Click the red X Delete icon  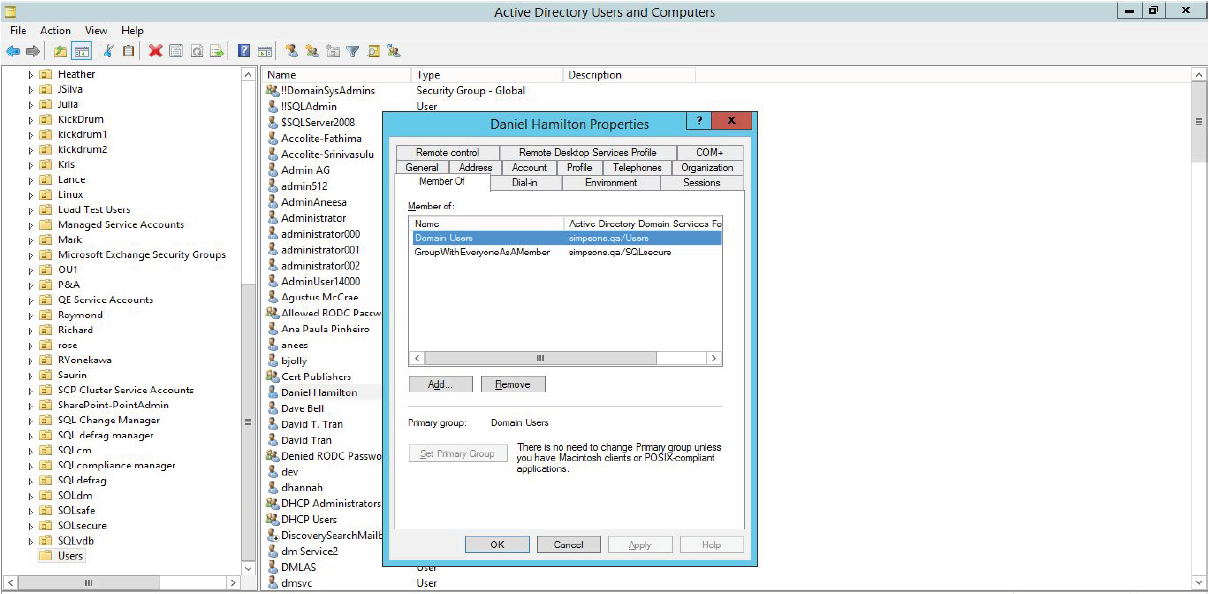(155, 51)
